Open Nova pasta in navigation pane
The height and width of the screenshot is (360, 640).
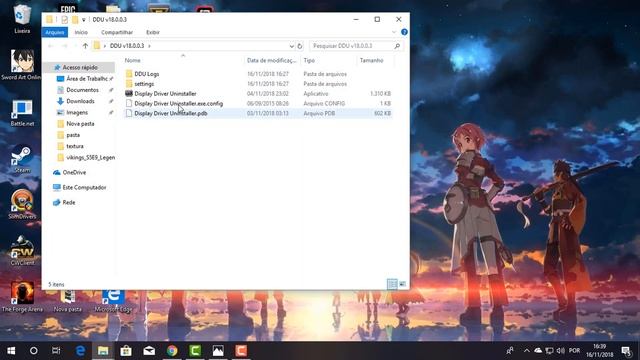tap(80, 123)
